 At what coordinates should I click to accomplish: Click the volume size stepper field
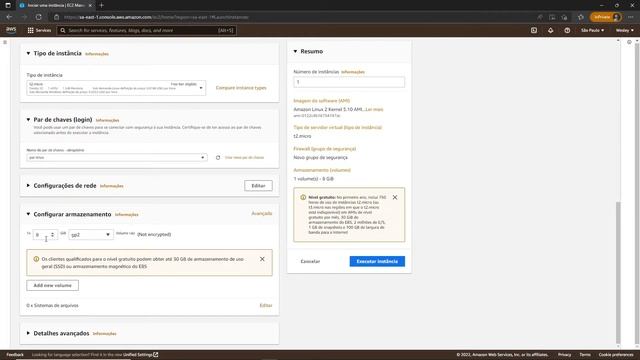[45, 235]
